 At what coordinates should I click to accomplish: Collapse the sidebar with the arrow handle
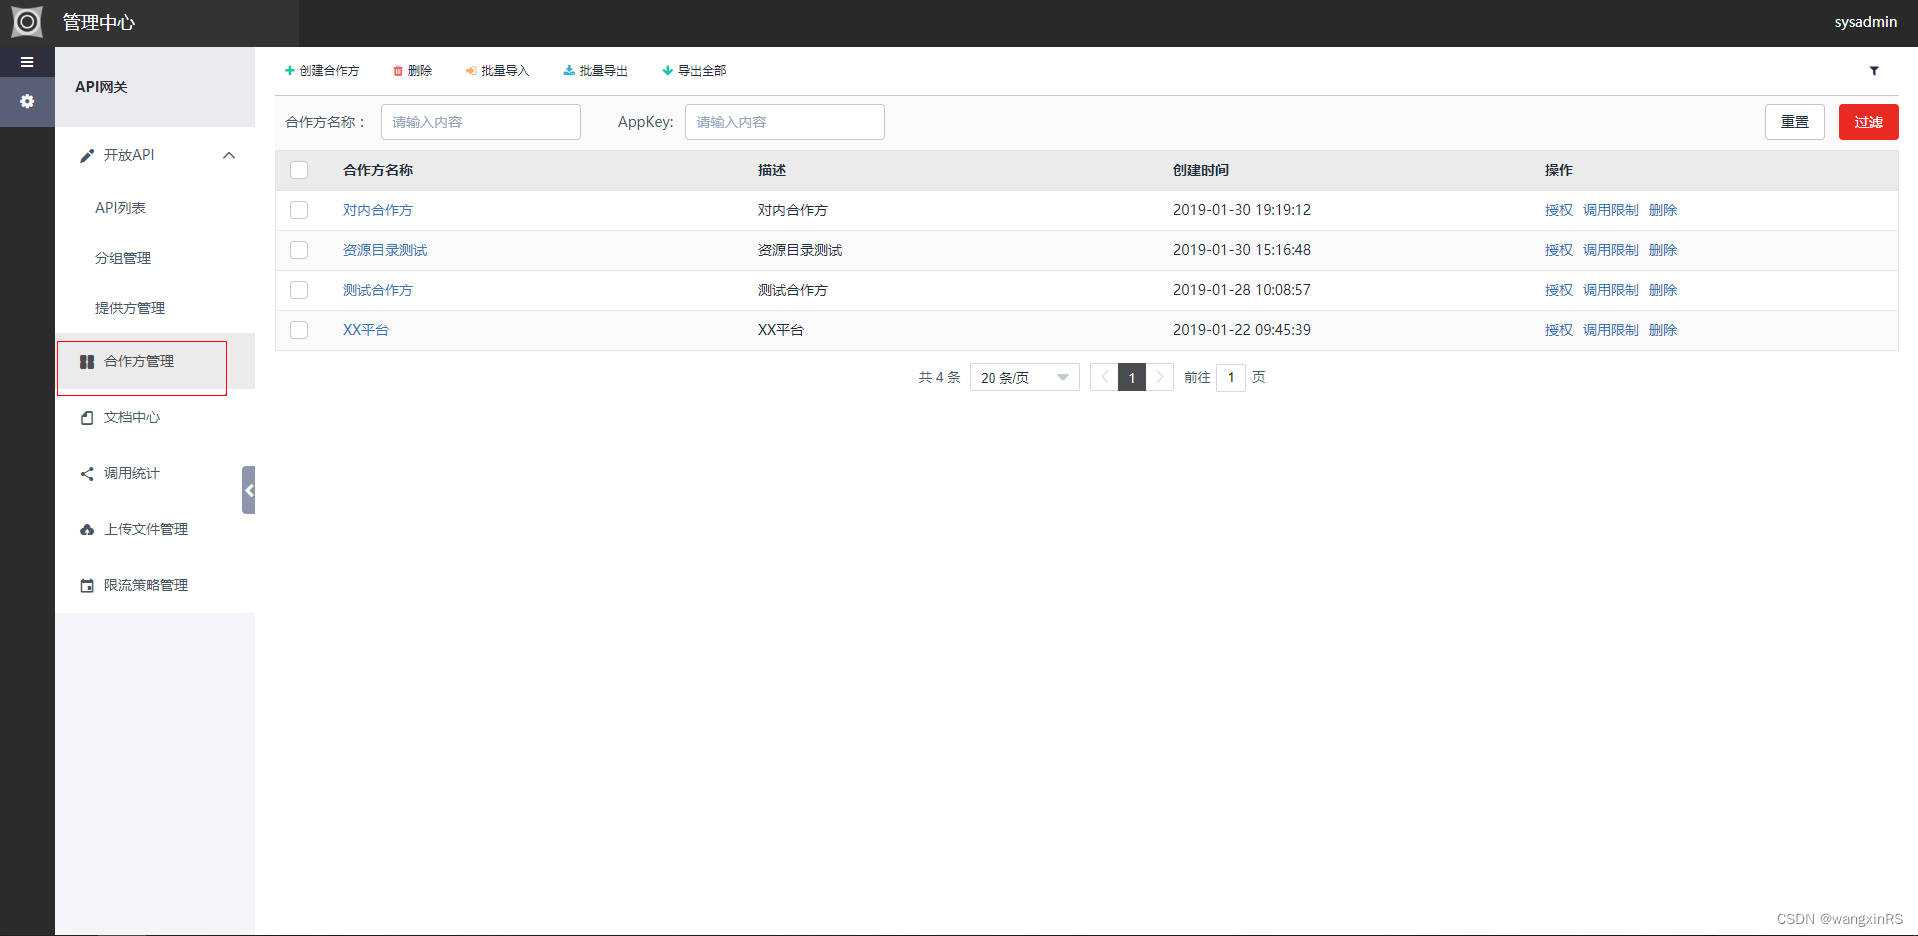[x=249, y=490]
